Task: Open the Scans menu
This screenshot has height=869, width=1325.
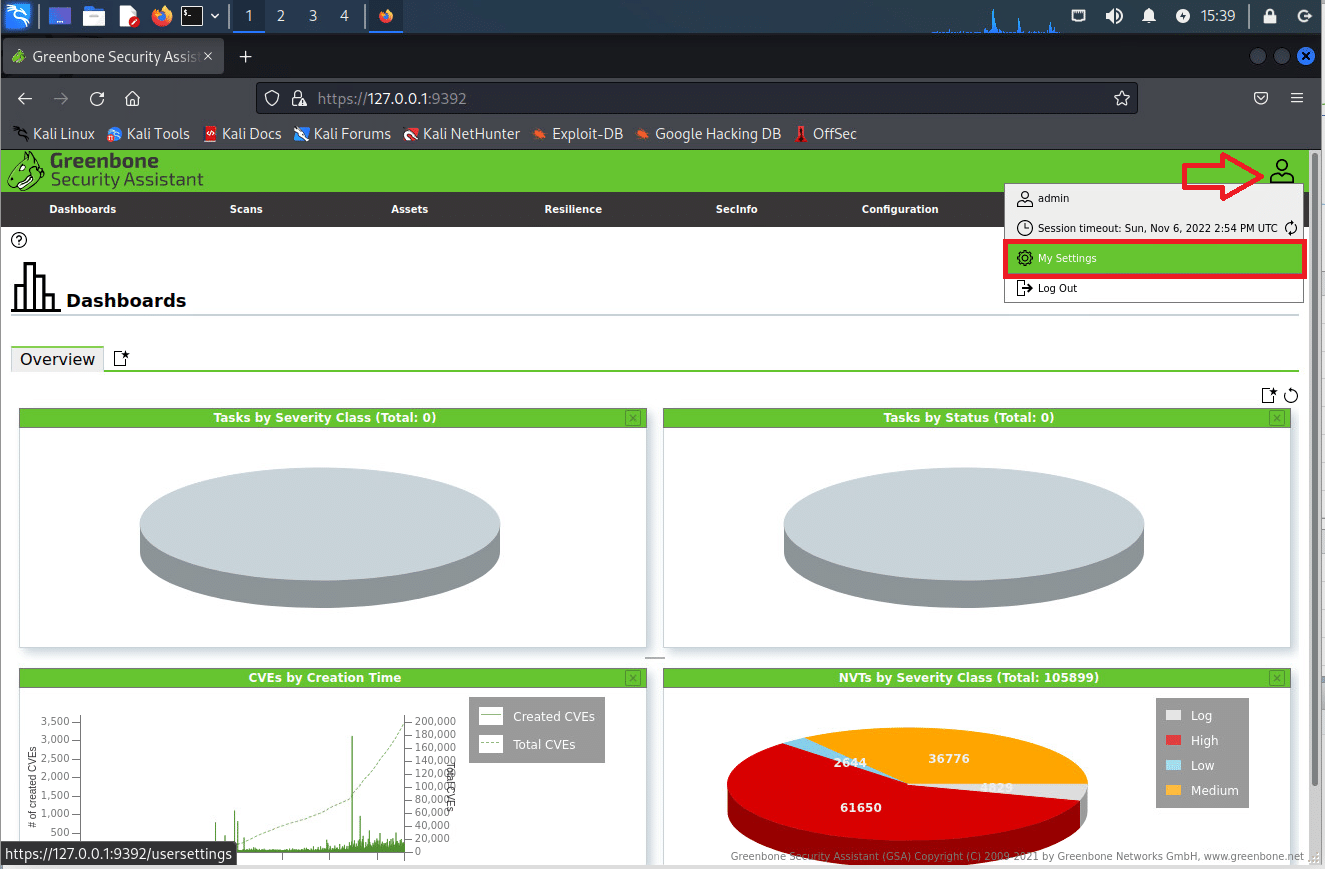Action: coord(246,209)
